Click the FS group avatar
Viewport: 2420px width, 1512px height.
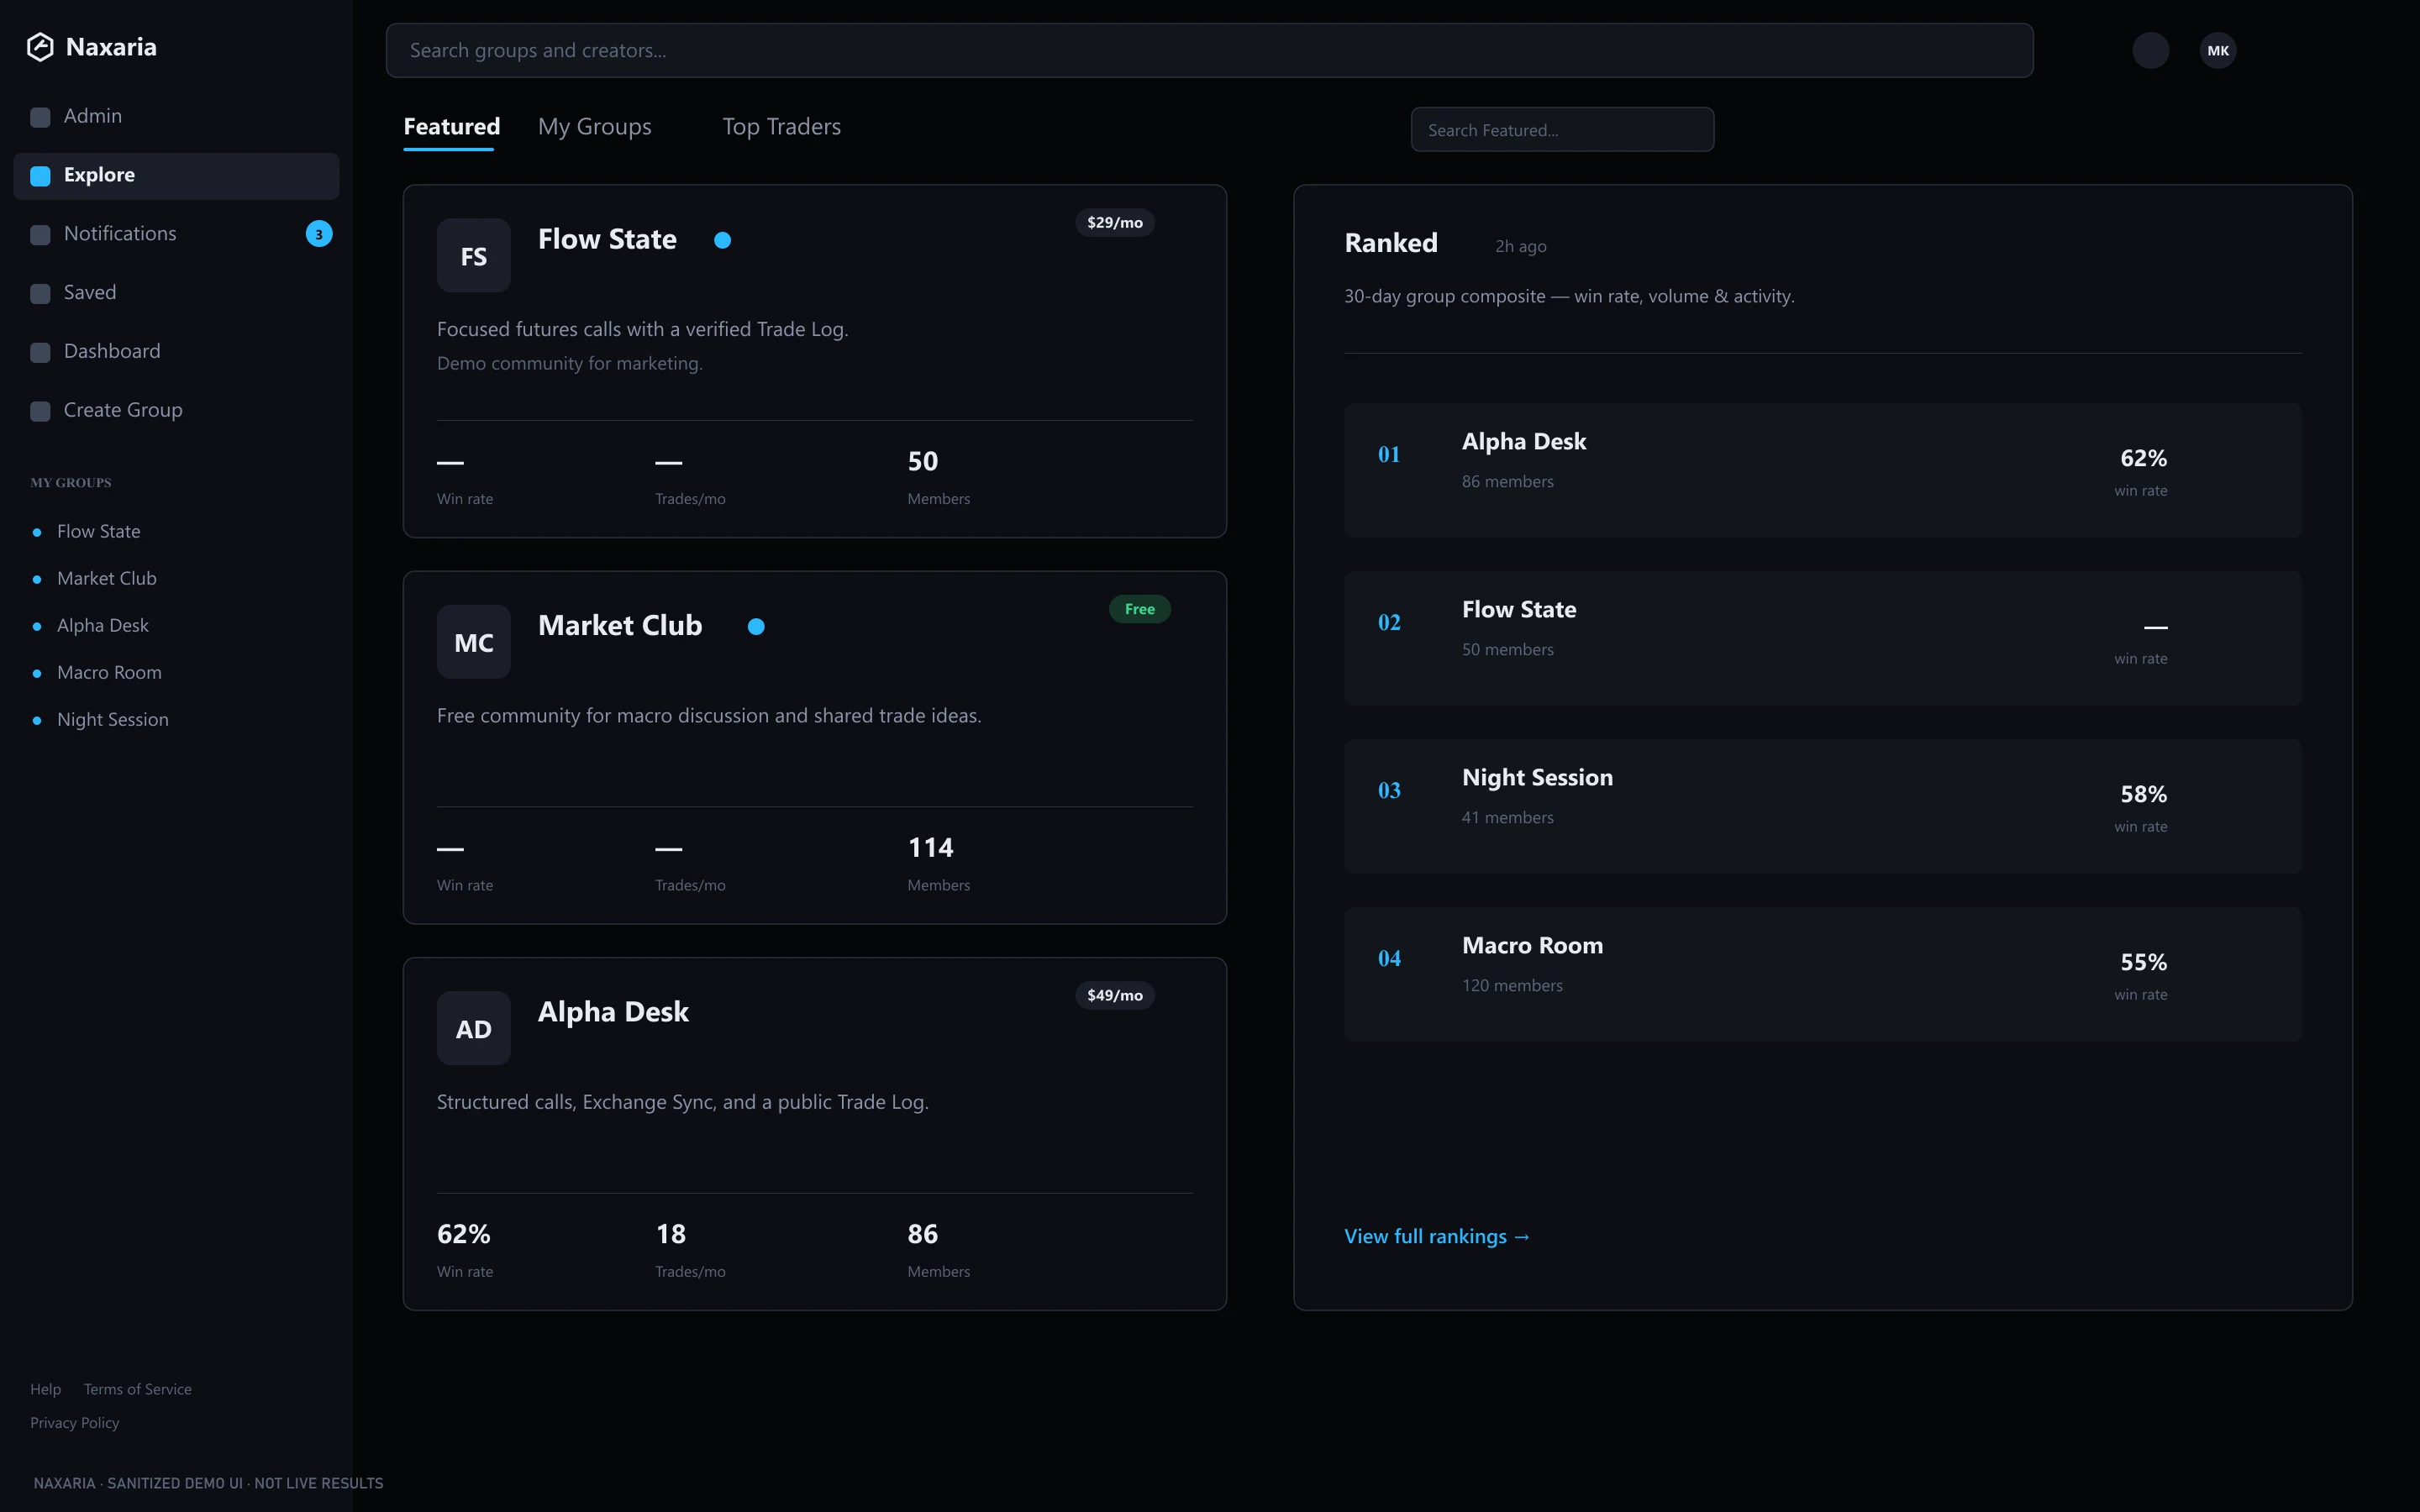click(x=474, y=256)
